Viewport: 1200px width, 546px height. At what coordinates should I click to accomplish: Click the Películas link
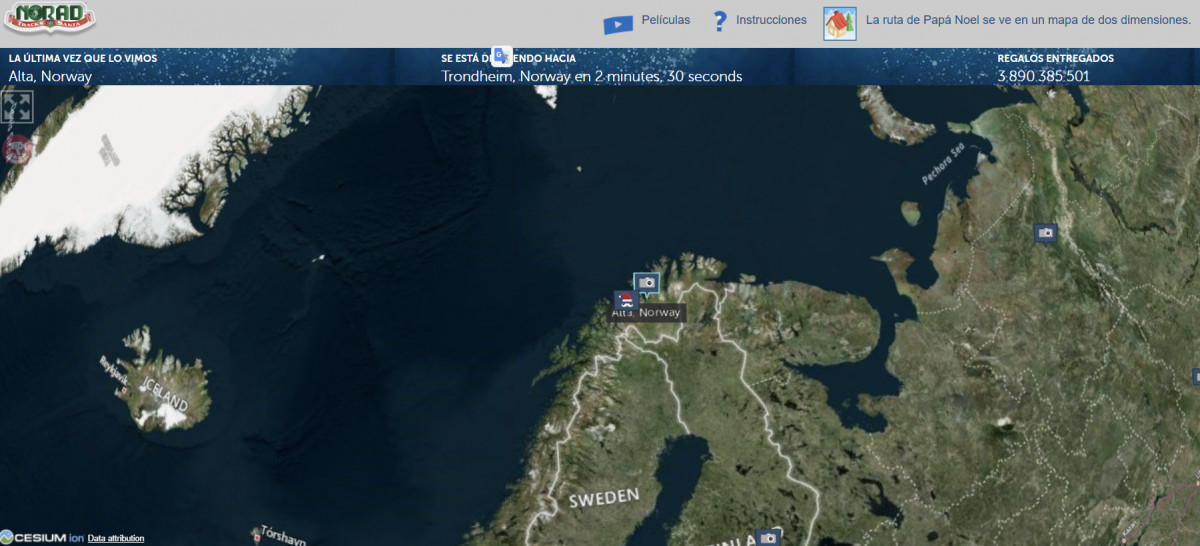coord(665,20)
